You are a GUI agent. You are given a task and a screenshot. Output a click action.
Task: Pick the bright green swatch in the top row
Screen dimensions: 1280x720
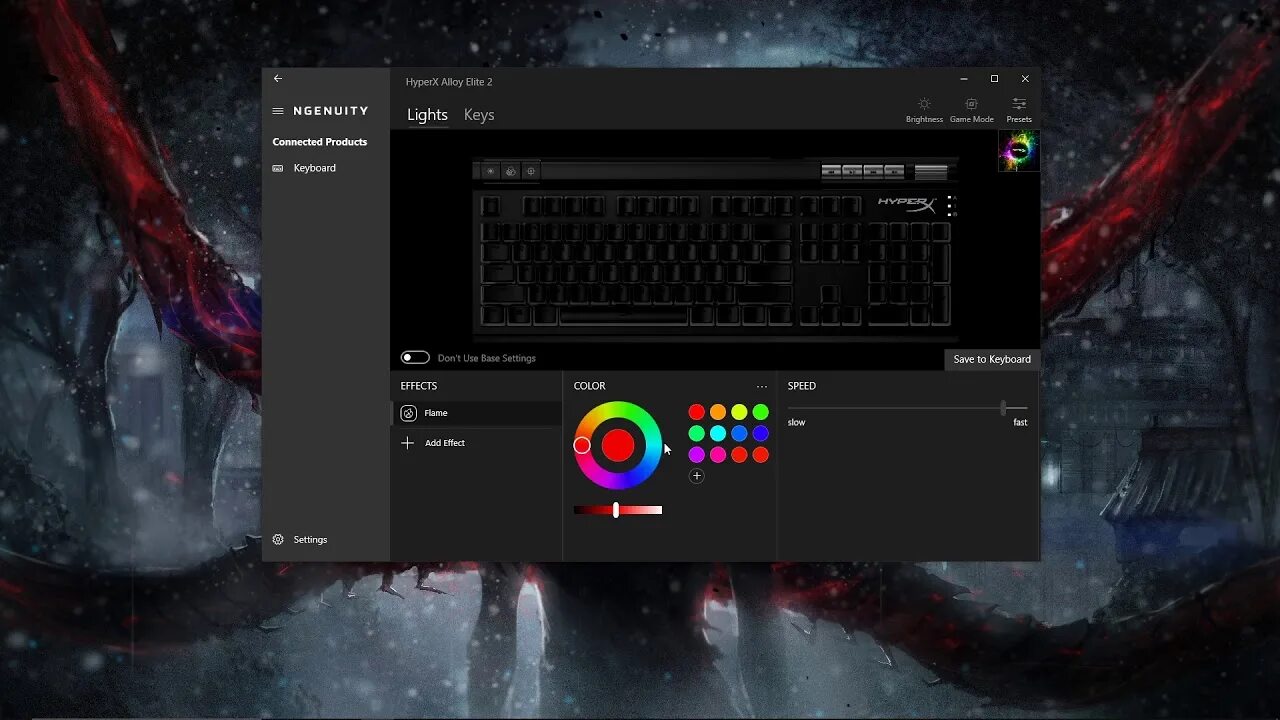click(x=761, y=412)
